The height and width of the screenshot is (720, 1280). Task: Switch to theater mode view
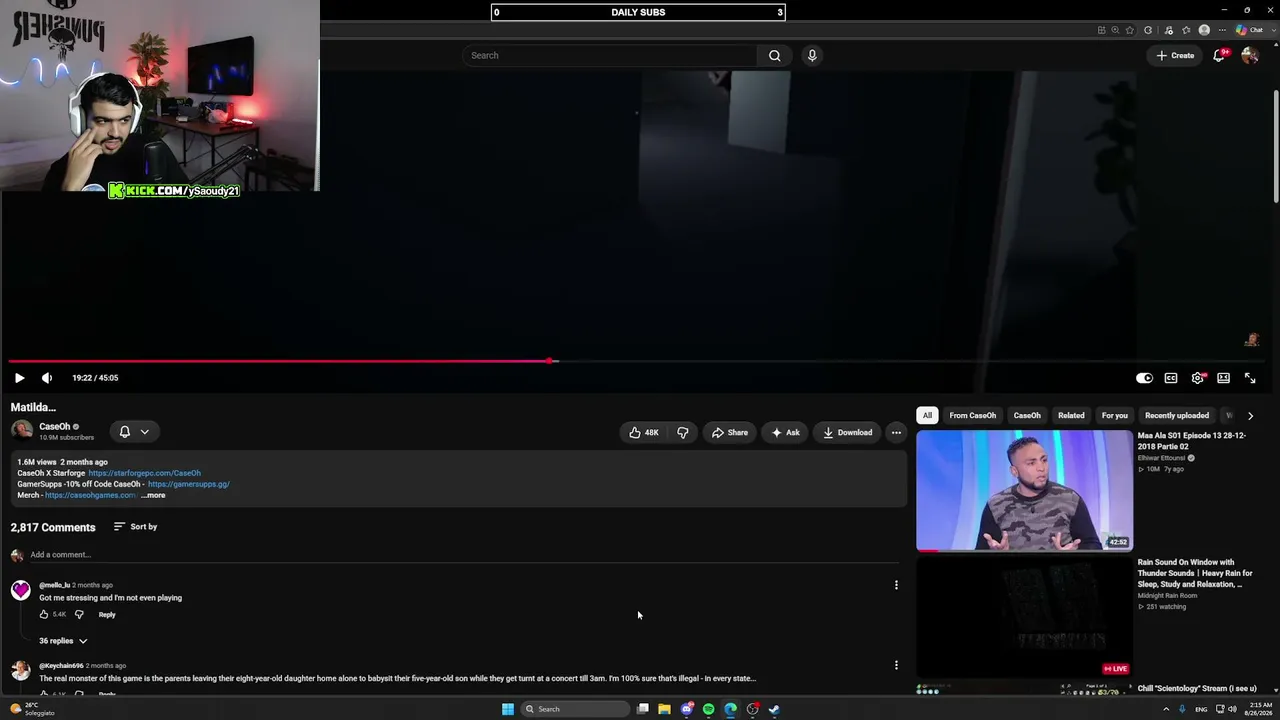tap(1223, 378)
